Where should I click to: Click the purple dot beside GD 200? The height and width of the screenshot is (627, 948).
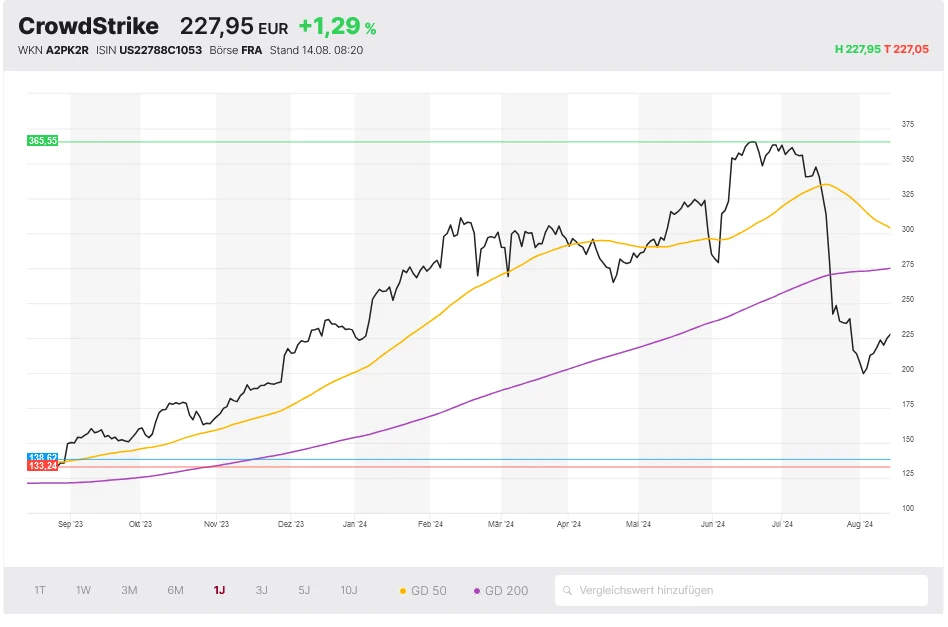(477, 591)
